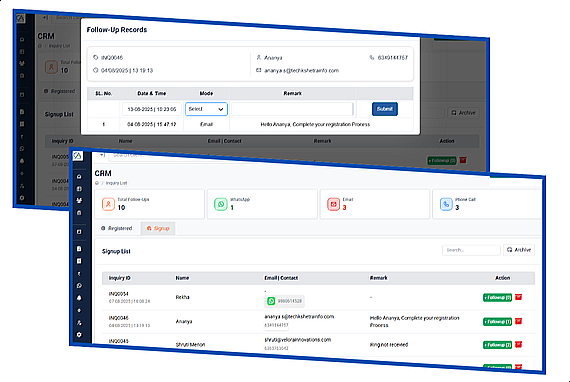Click the 'Ring not received' remark

389,344
